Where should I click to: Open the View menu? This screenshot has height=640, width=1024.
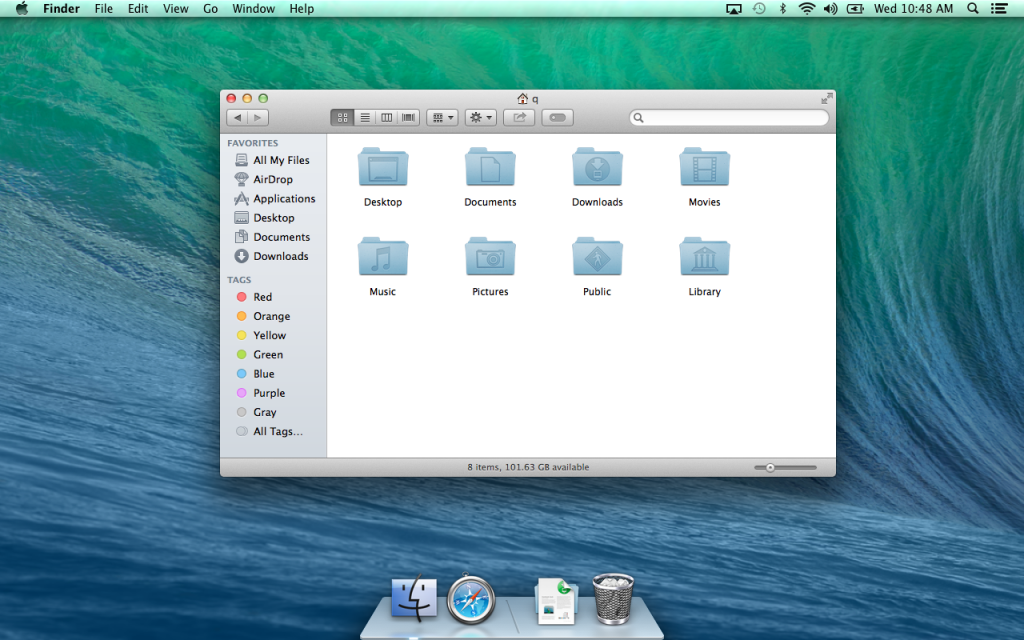(x=175, y=8)
